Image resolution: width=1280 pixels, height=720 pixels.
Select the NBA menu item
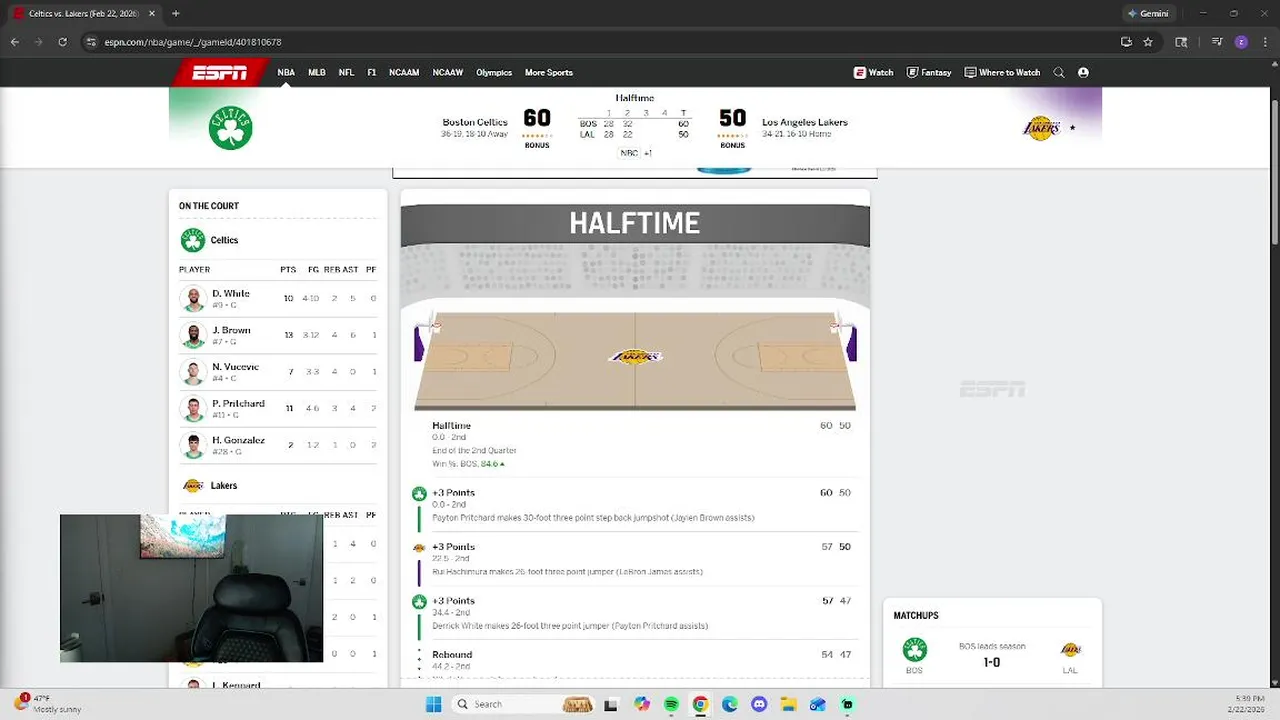pyautogui.click(x=286, y=72)
